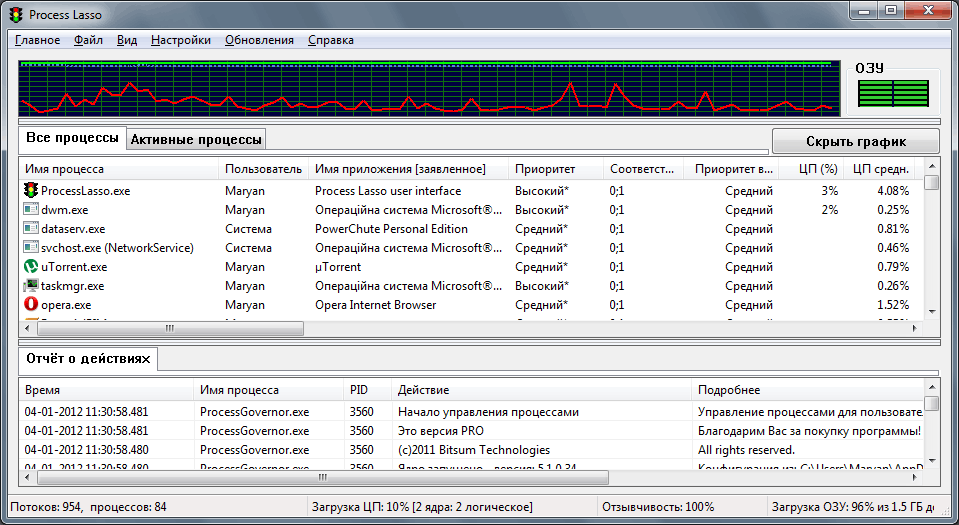The width and height of the screenshot is (959, 525).
Task: Click the uTorrent.exe green icon
Action: point(31,266)
